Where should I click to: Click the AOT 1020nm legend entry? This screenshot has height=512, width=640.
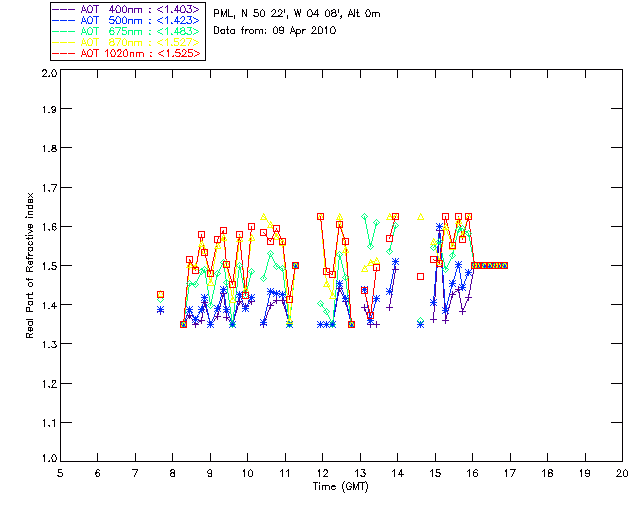(127, 53)
